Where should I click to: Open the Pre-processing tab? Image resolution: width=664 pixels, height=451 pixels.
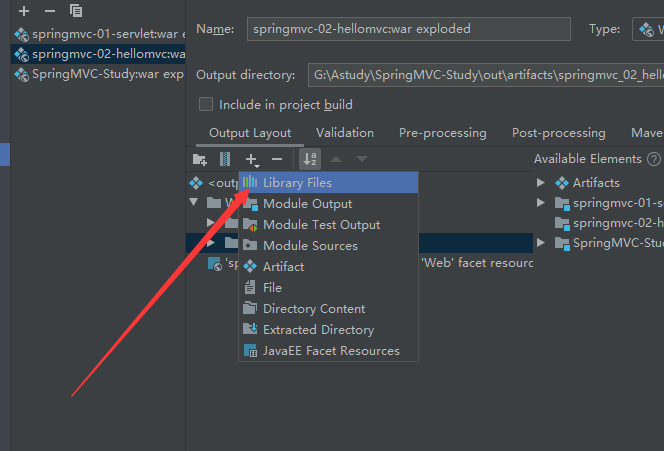[x=443, y=133]
